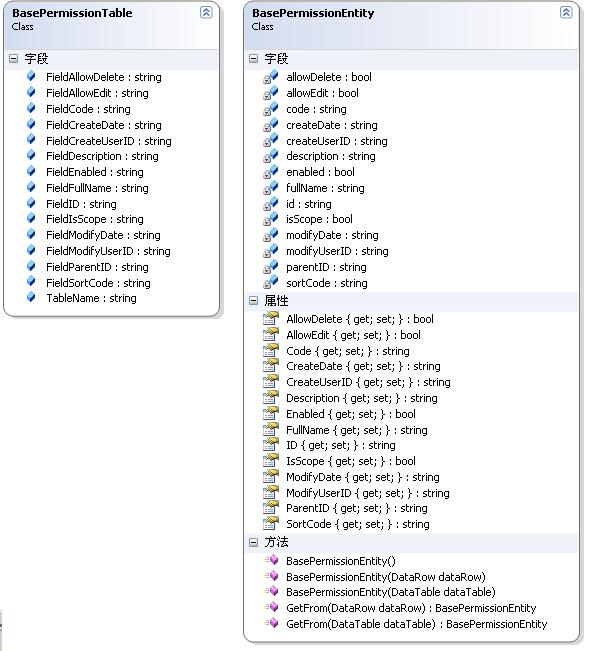Image resolution: width=589 pixels, height=651 pixels.
Task: Select the BasePermissionEntity class title
Action: pos(313,13)
